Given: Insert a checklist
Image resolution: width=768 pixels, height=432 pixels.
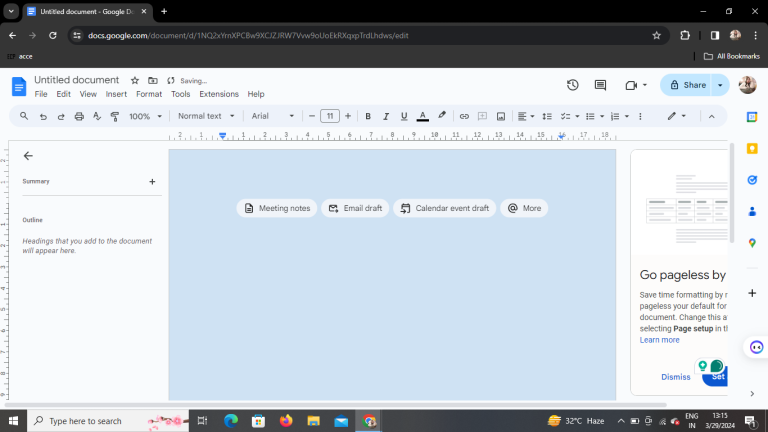Looking at the screenshot, I should click(565, 117).
